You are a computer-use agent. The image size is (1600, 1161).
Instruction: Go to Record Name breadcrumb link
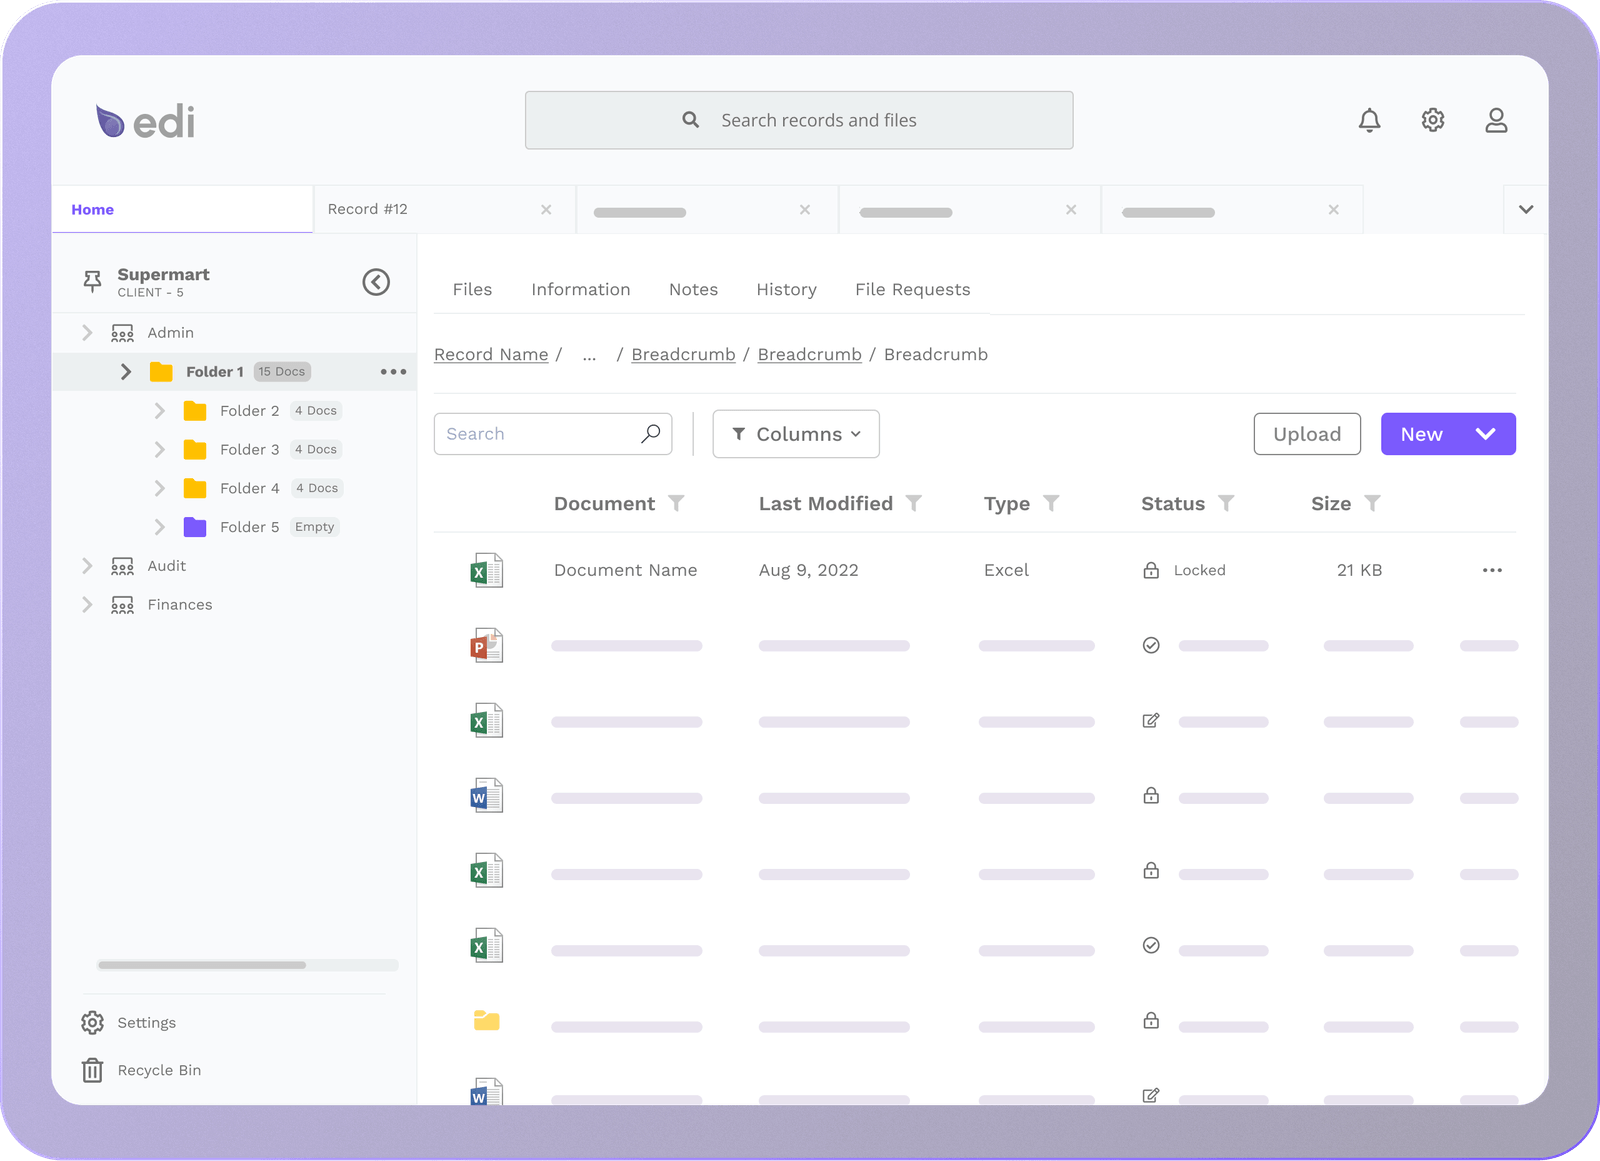coord(491,355)
